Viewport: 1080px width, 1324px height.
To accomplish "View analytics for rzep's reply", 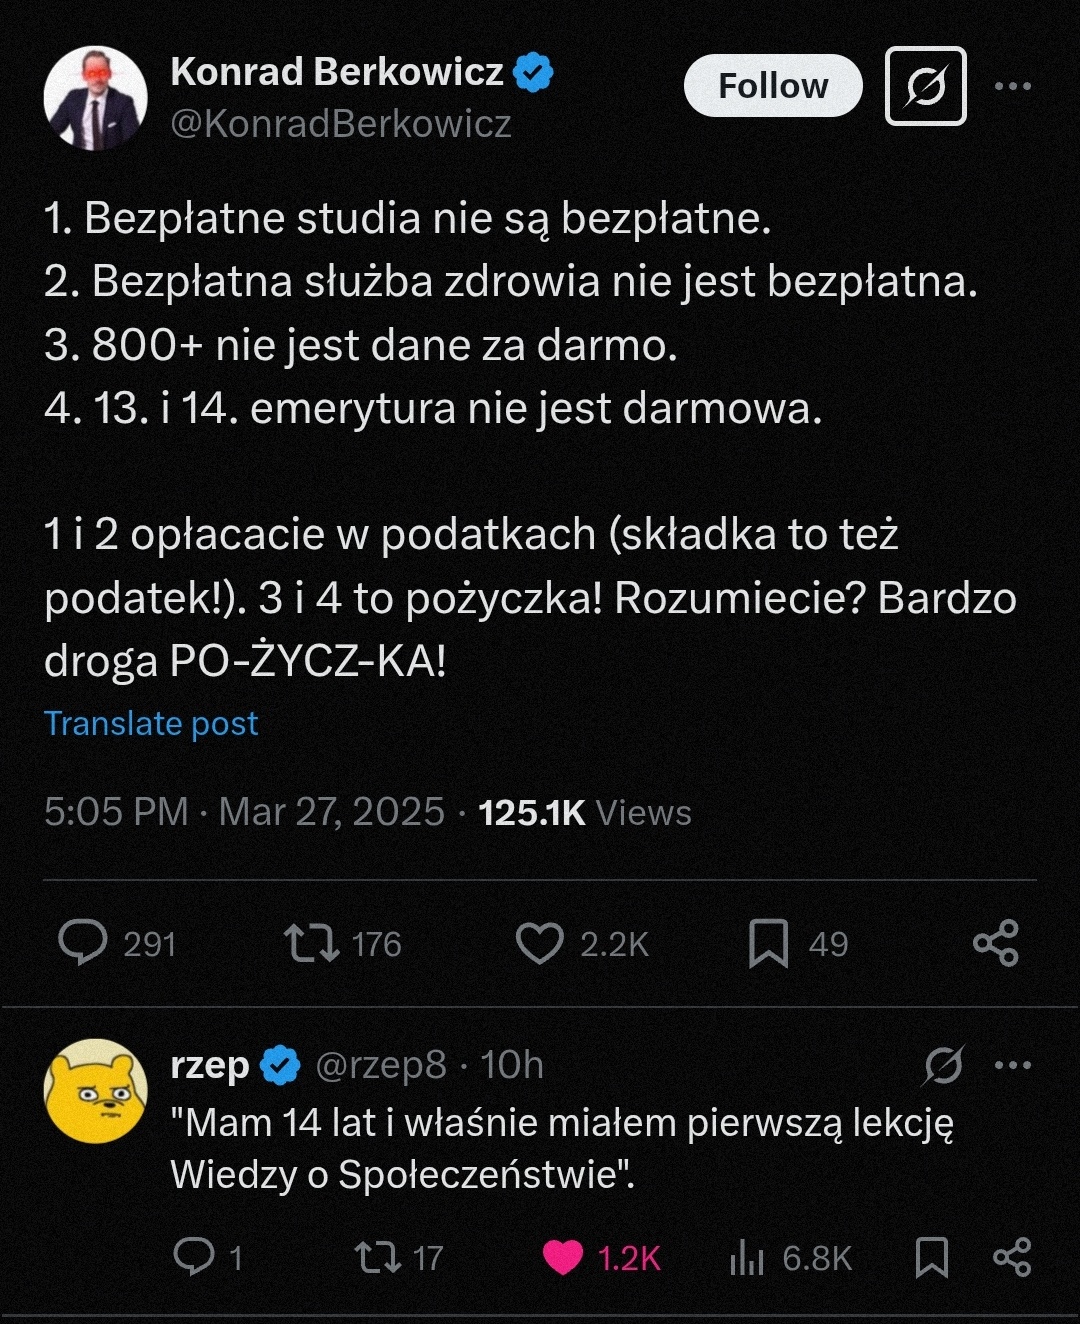I will 747,1258.
